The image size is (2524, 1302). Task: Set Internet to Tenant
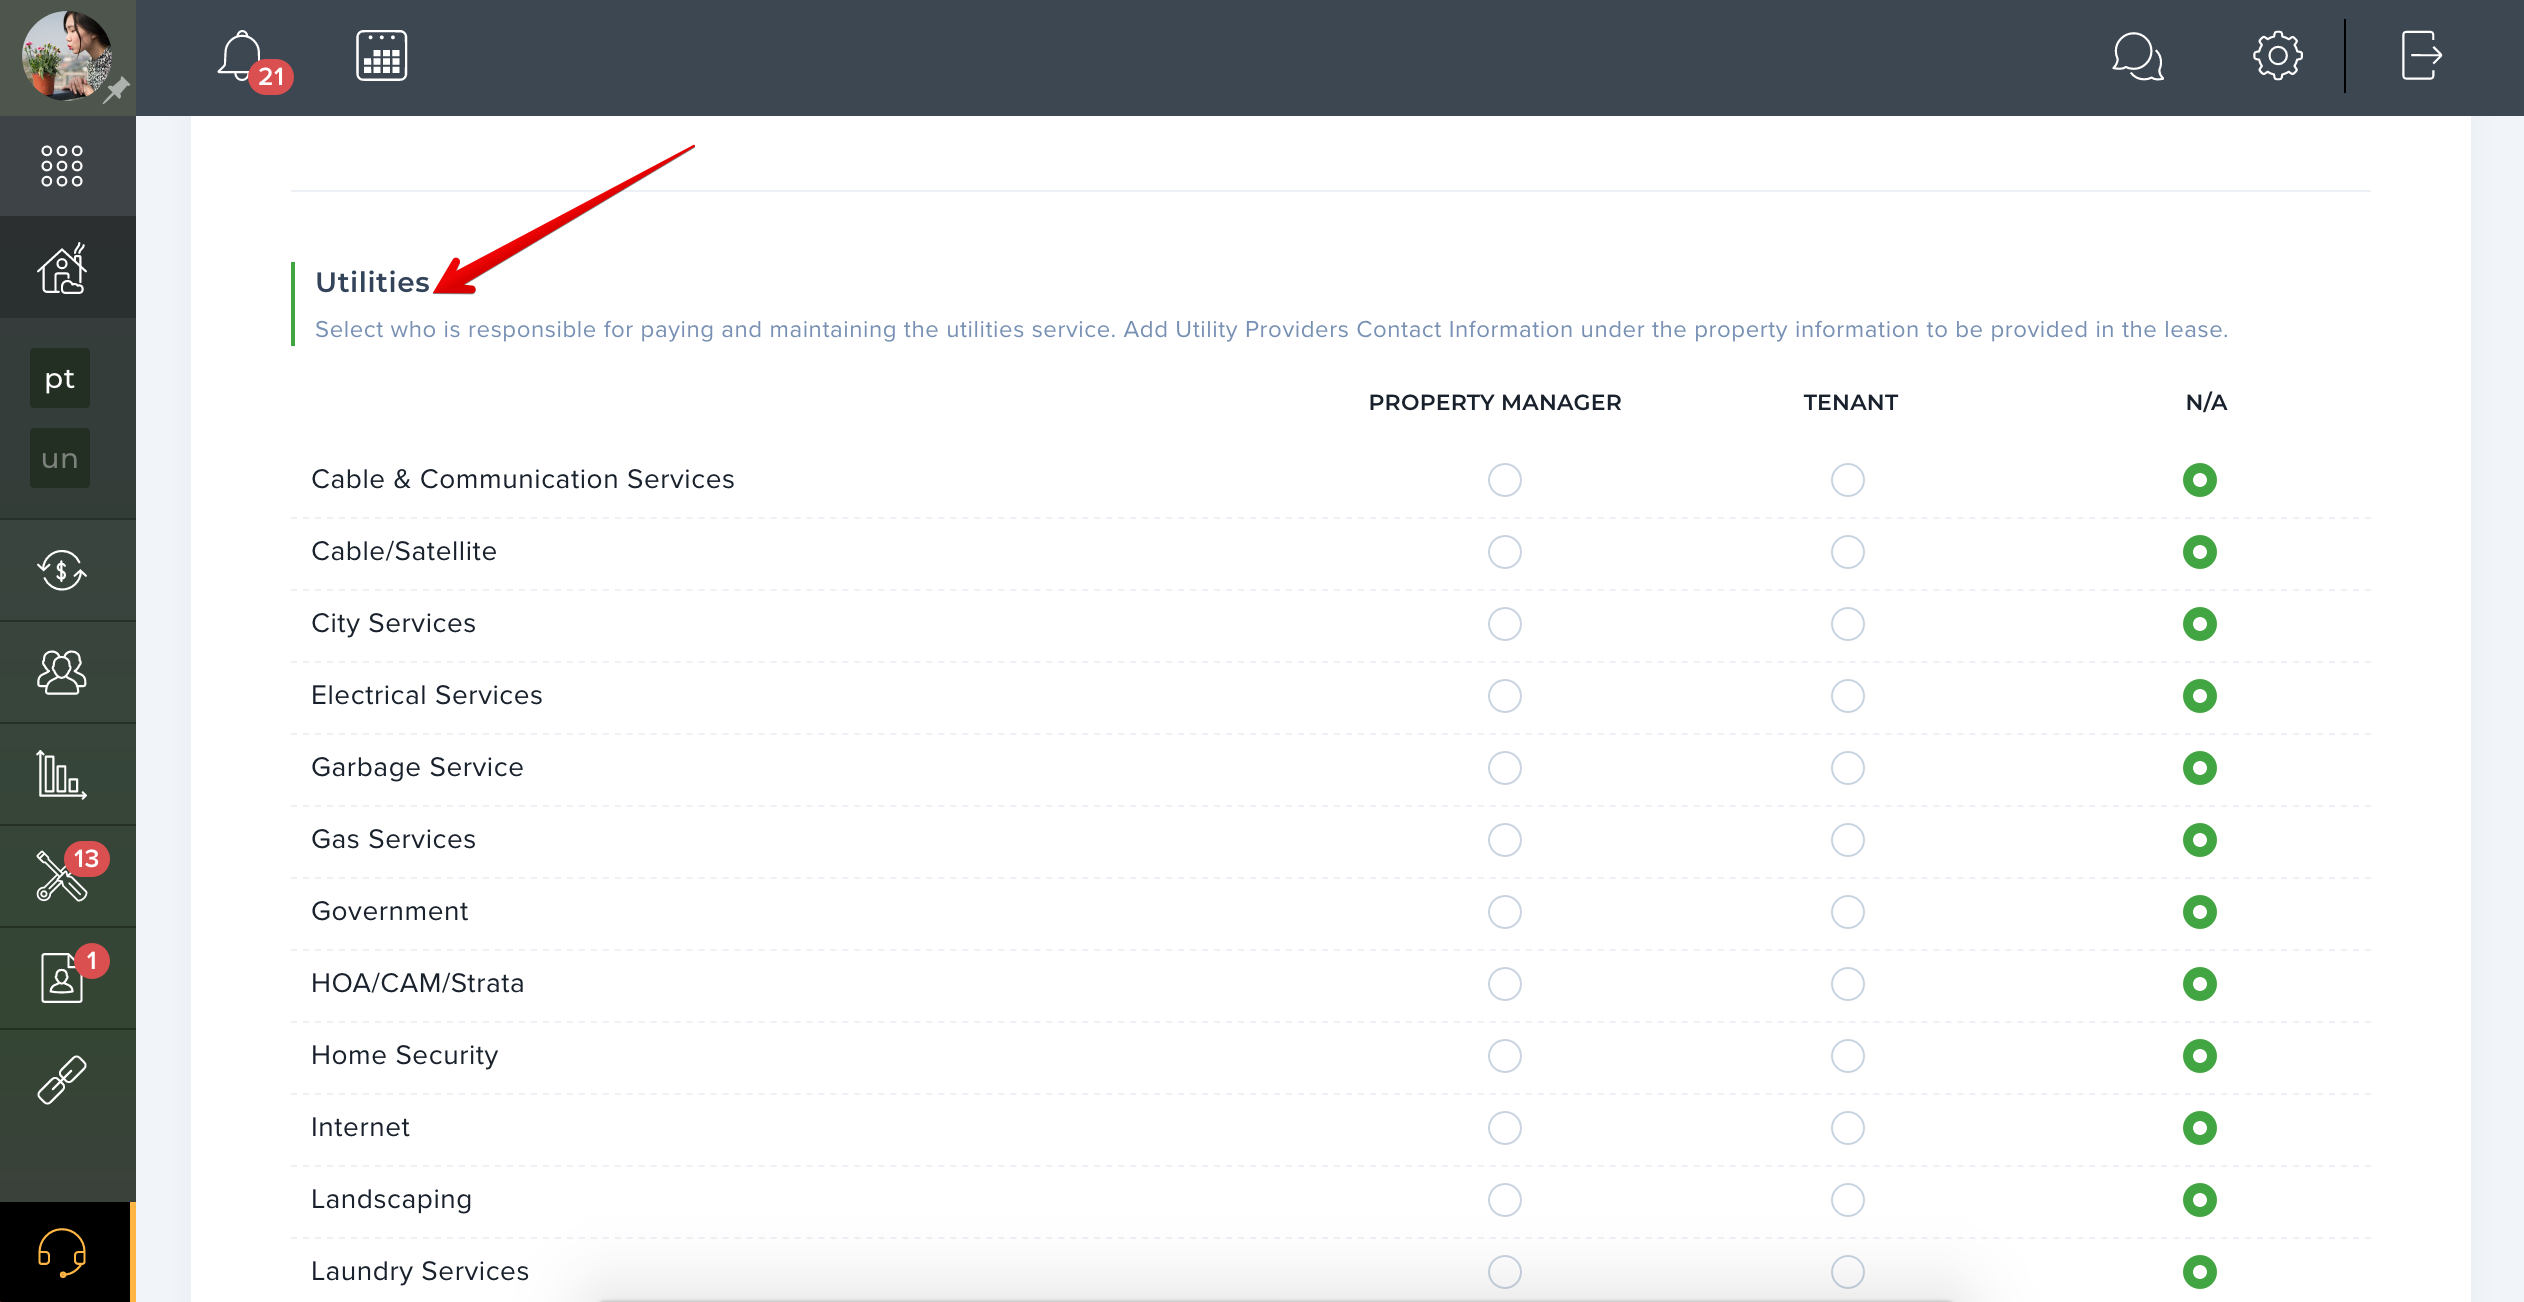(1847, 1128)
